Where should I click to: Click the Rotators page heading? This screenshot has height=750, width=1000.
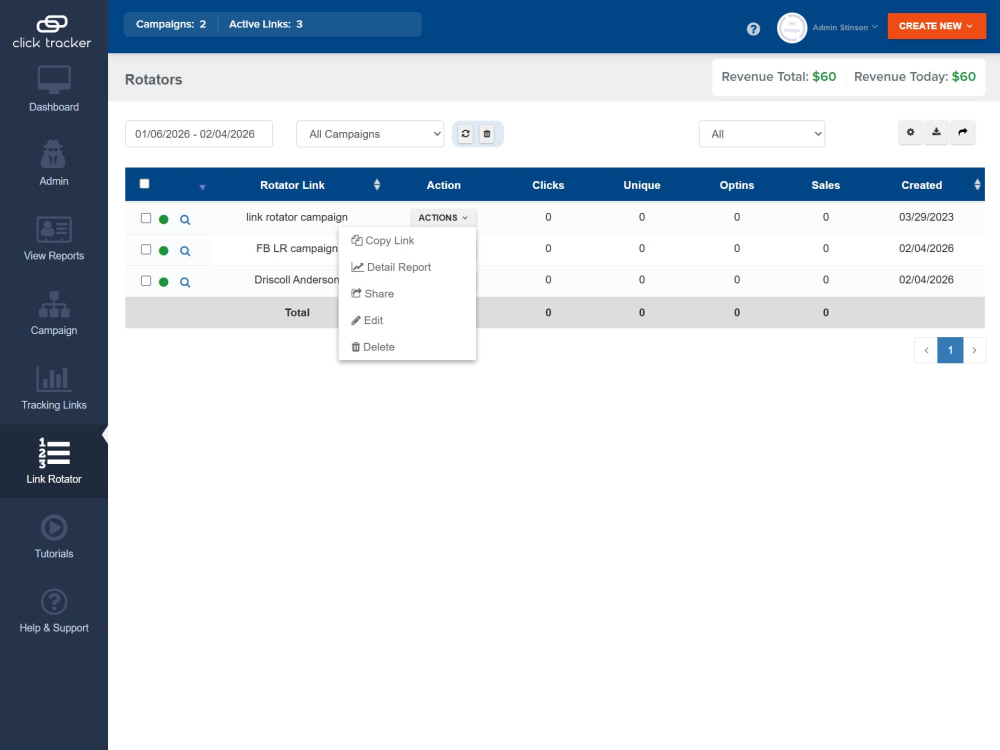point(154,80)
